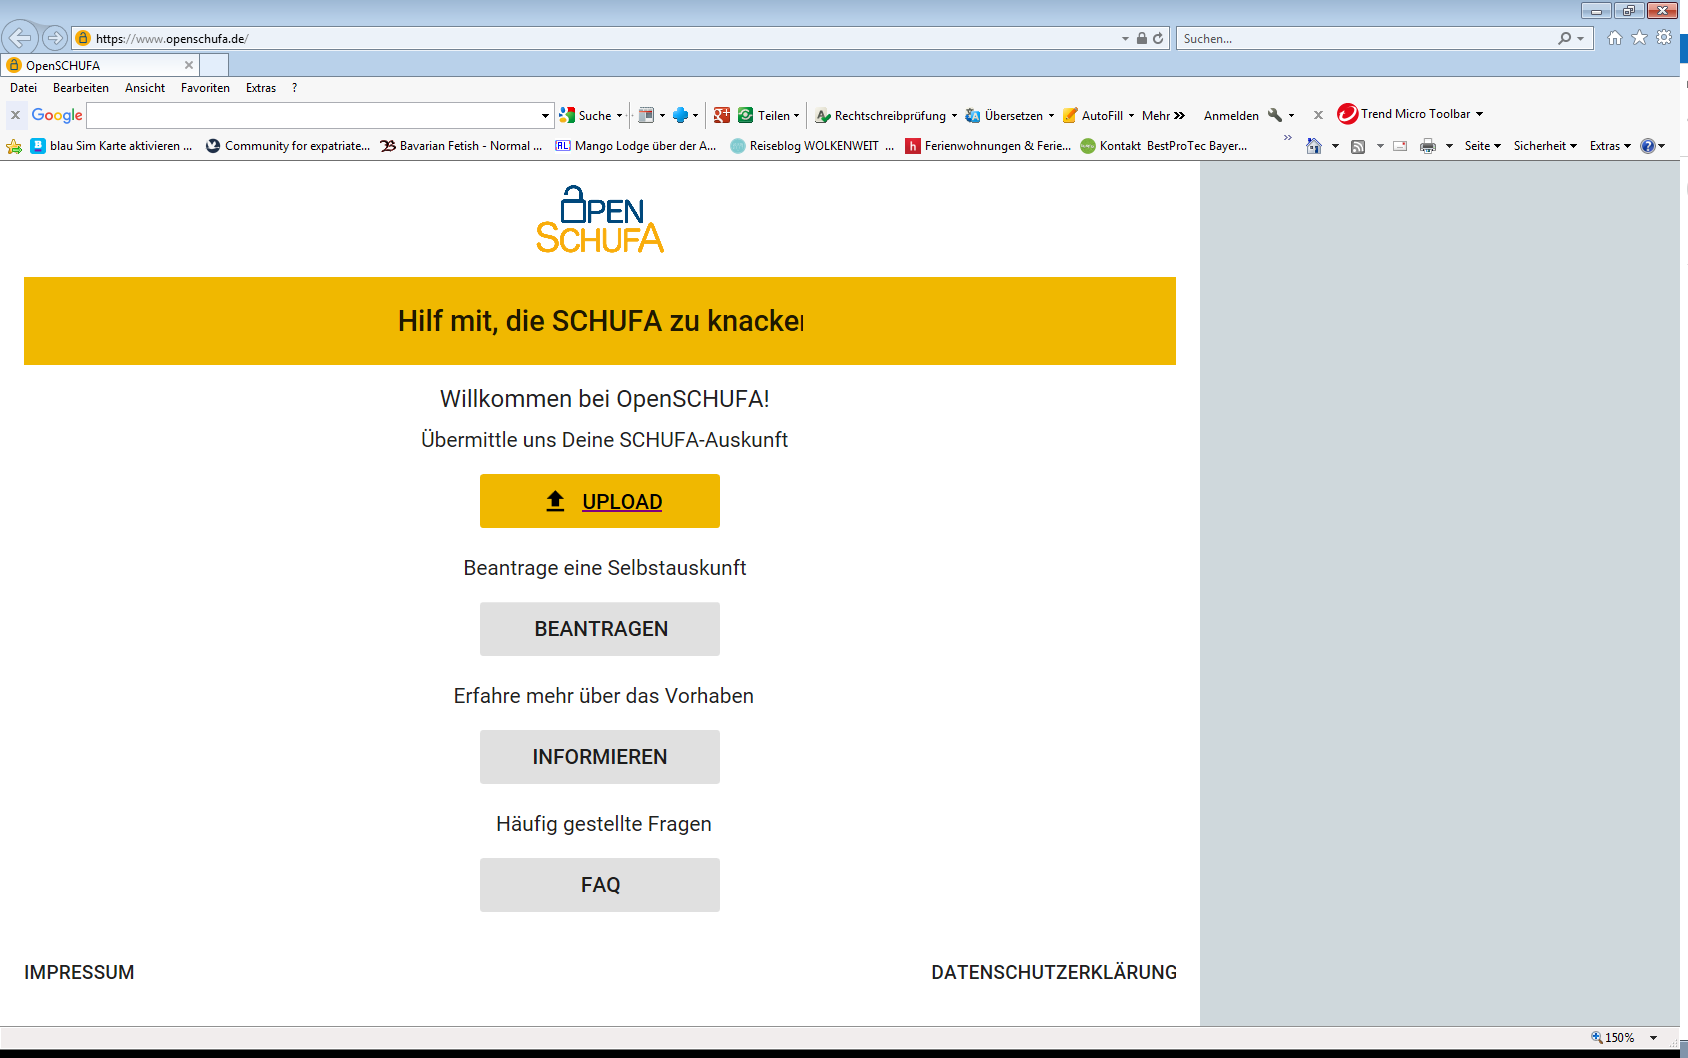Open the DATENSCHUTZERKLÄRUNG link
The height and width of the screenshot is (1058, 1688).
[x=1054, y=972]
